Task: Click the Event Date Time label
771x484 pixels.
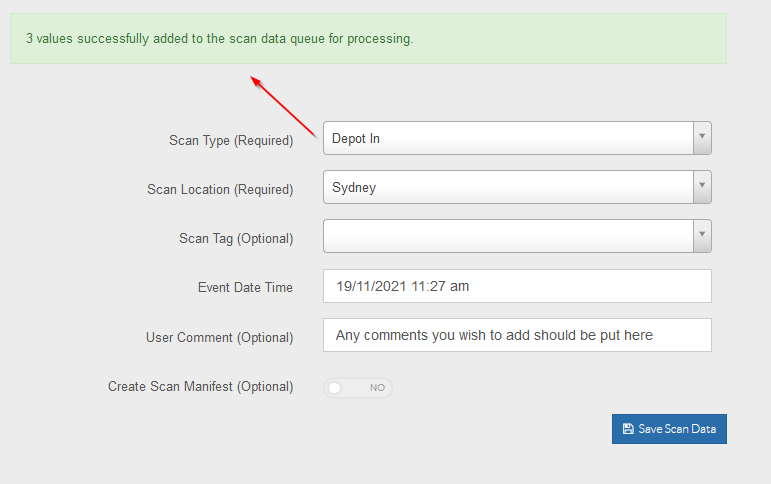Action: (x=245, y=287)
